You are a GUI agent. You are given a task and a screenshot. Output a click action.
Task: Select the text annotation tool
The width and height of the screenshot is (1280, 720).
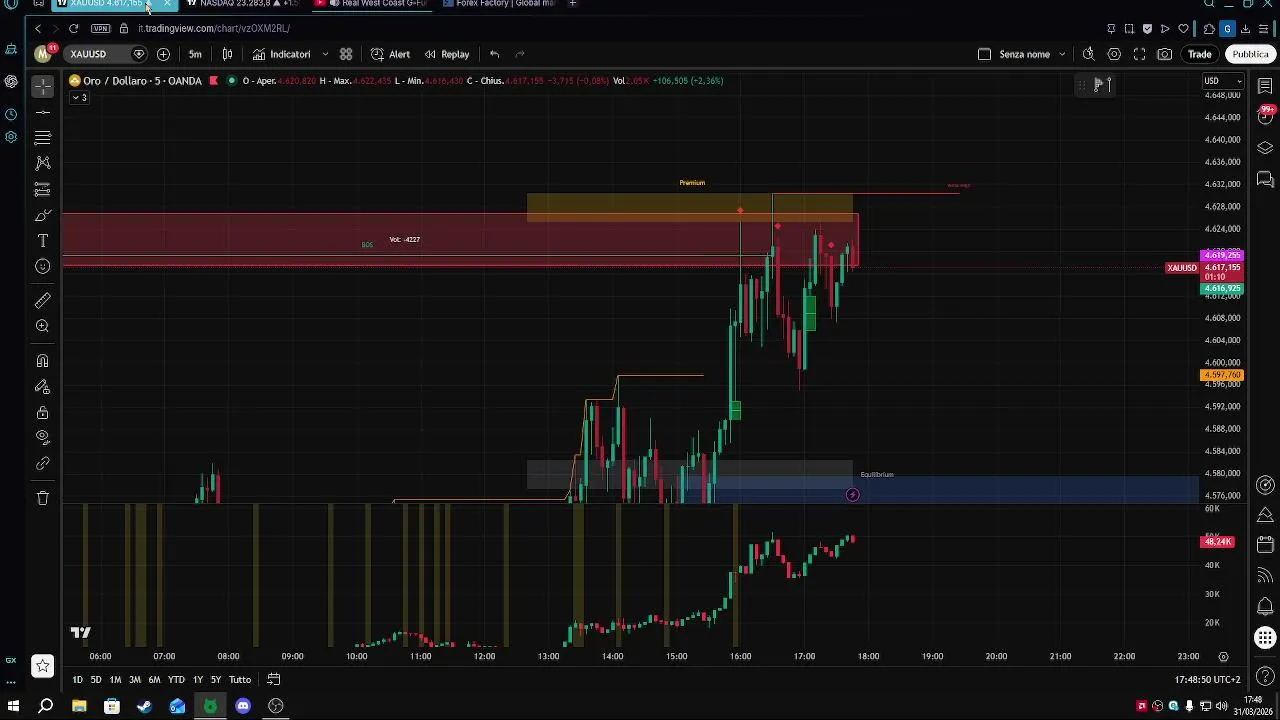[42, 241]
